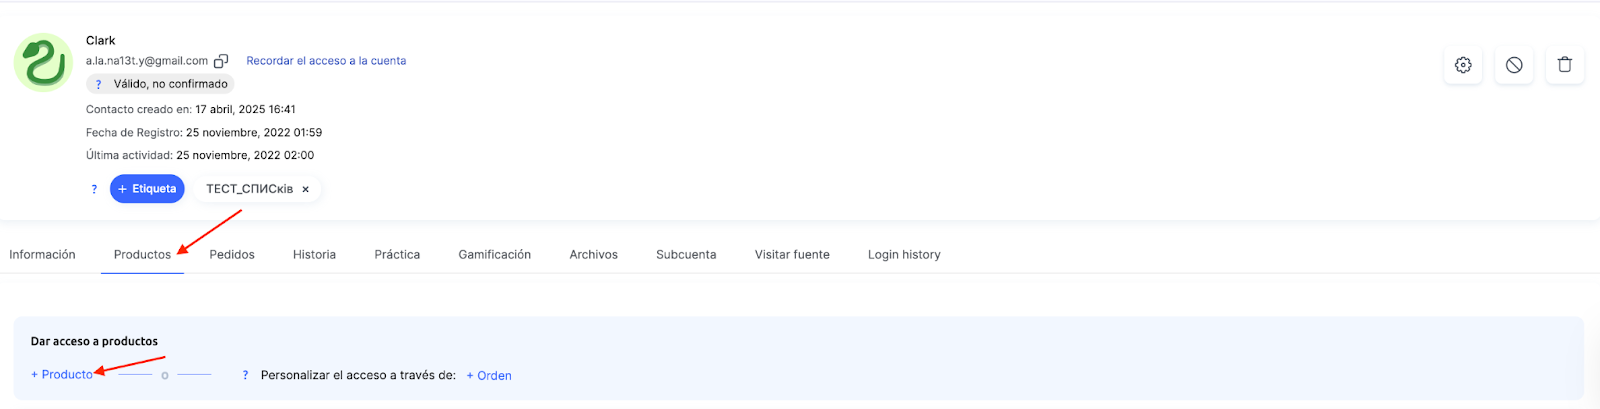Click the Dar acceso a productos heading
This screenshot has width=1600, height=409.
(94, 342)
